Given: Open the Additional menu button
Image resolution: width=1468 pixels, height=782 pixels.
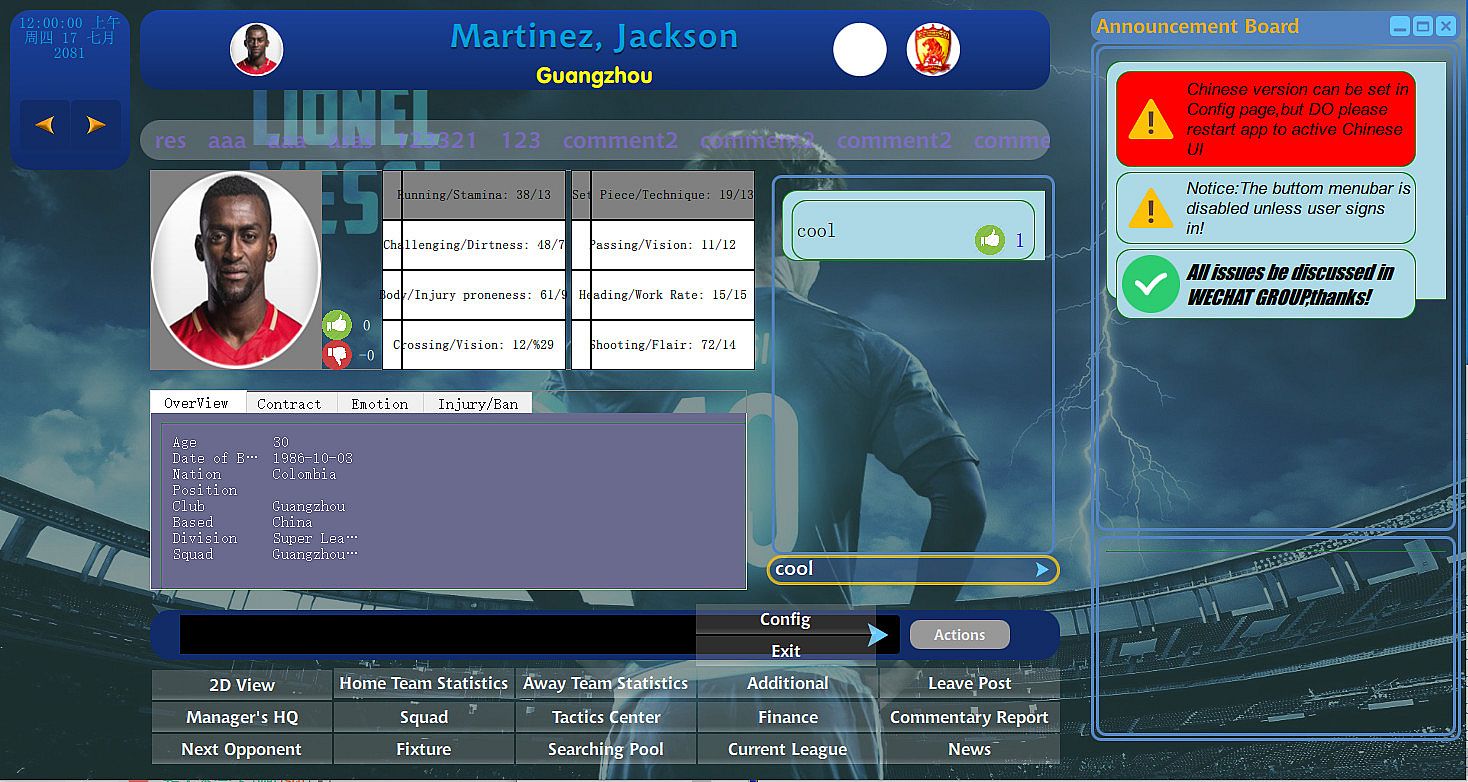Looking at the screenshot, I should coord(788,684).
